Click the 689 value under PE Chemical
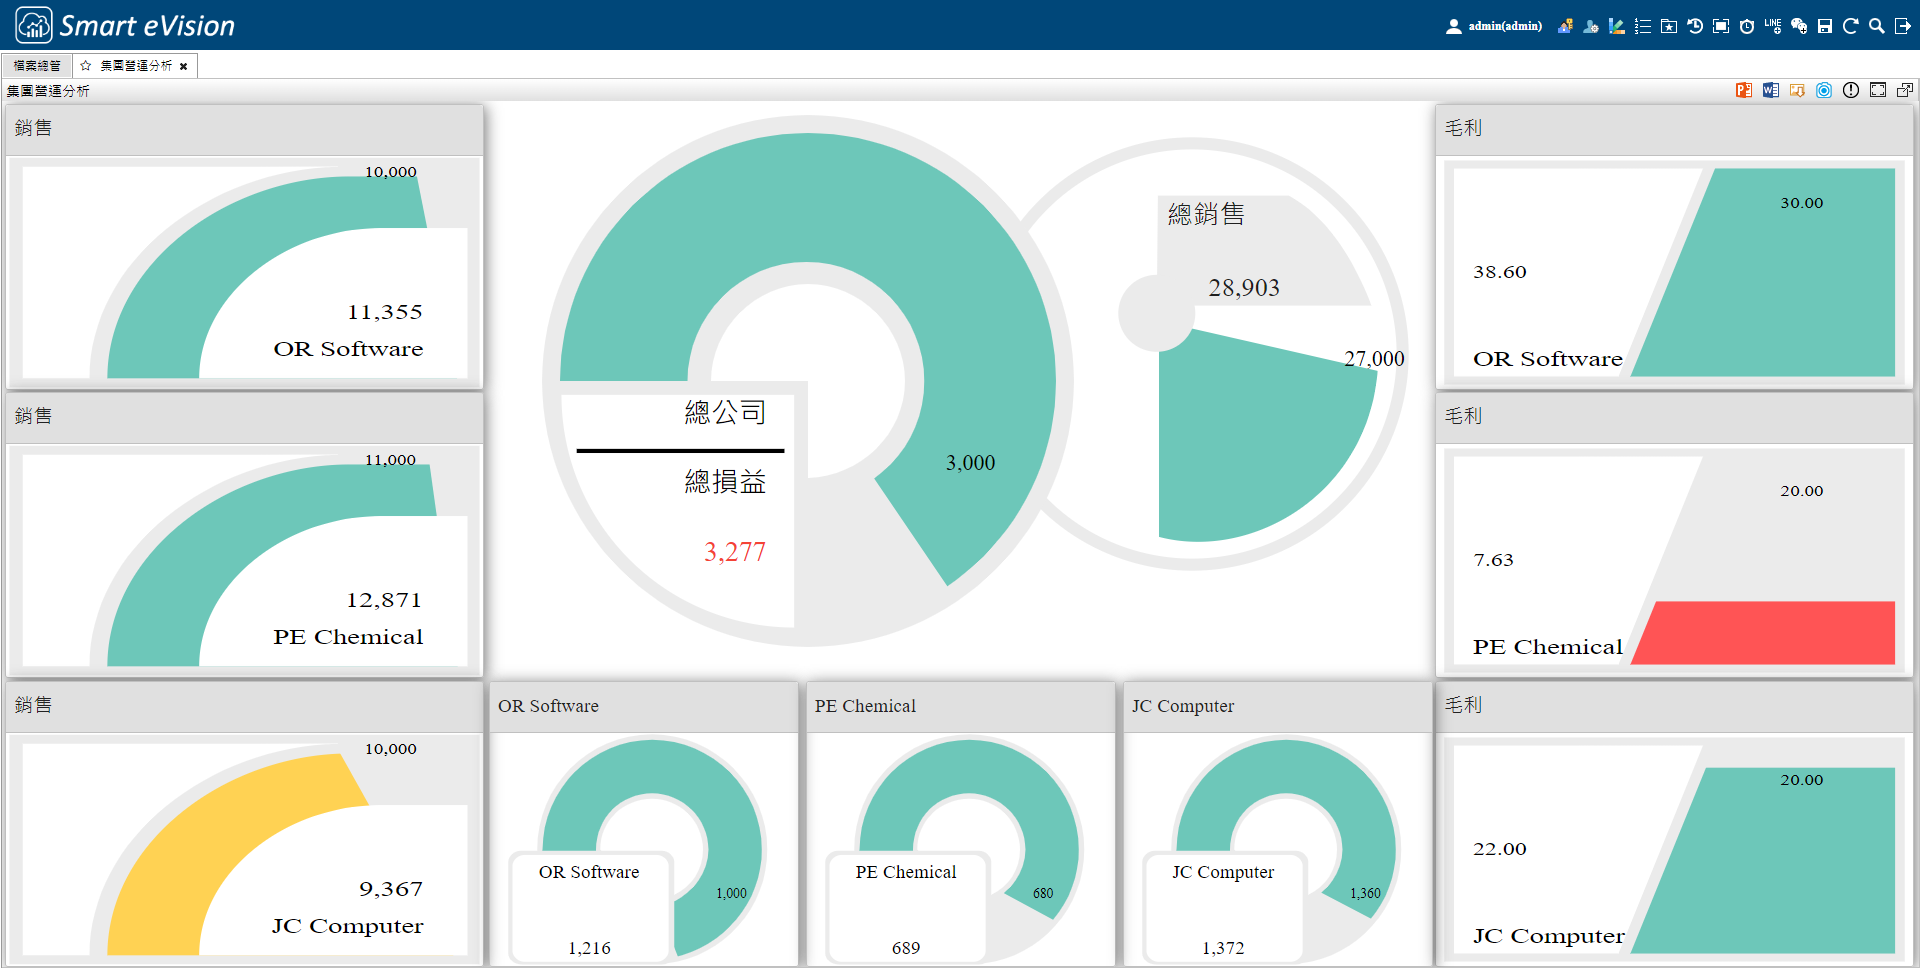1920x969 pixels. point(906,948)
